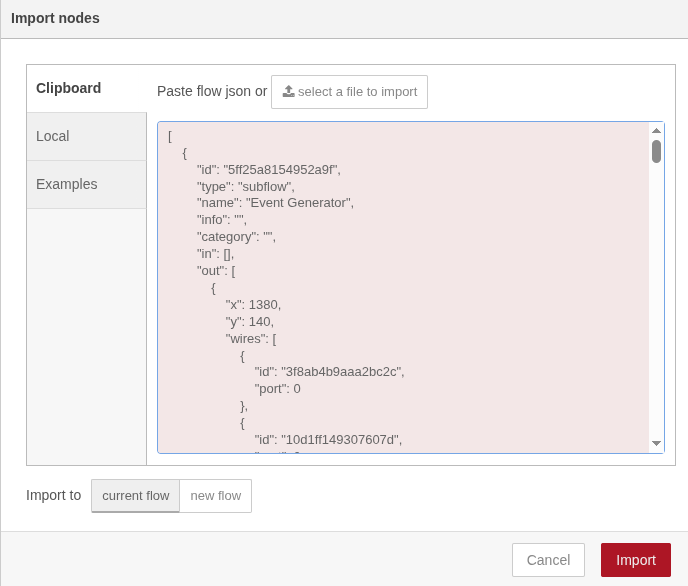688x586 pixels.
Task: Click the scrollbar up arrow in JSON box
Action: pos(656,131)
